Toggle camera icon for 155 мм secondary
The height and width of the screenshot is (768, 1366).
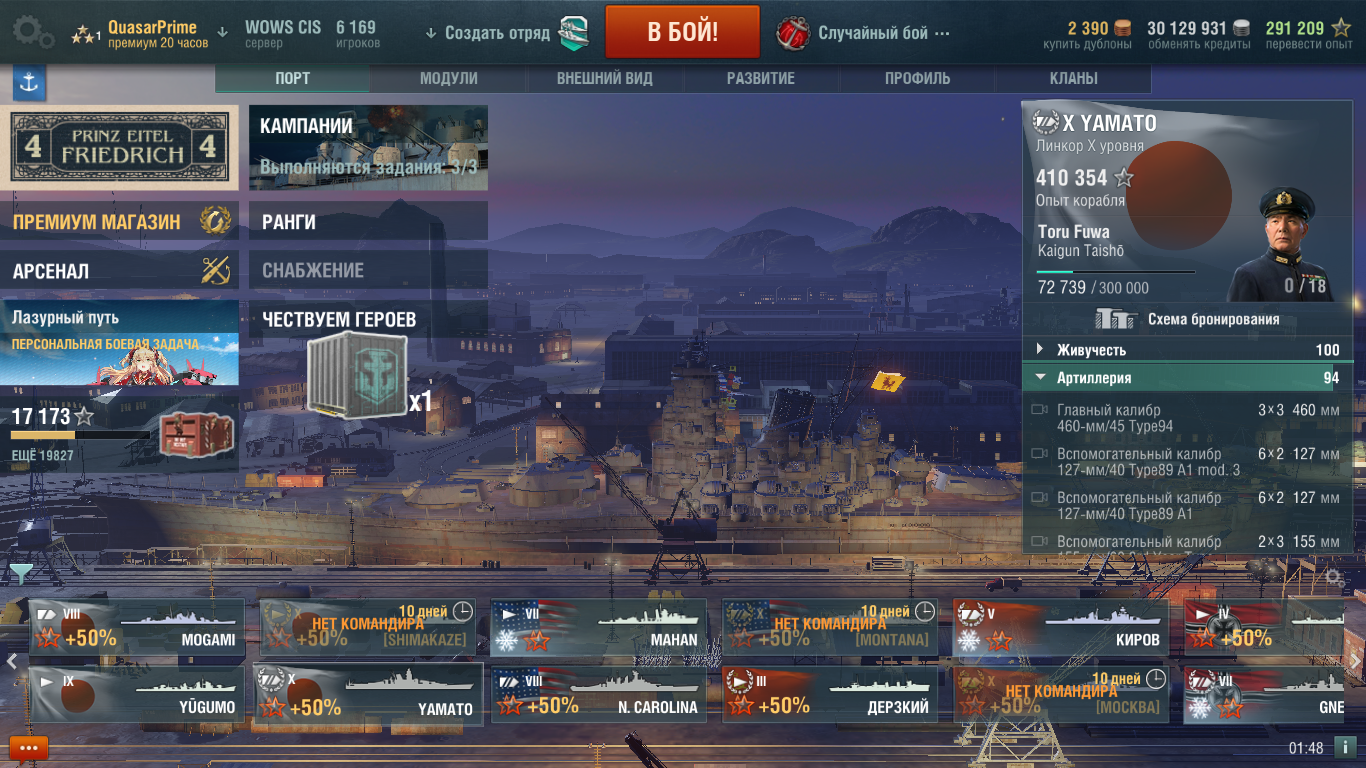(x=1039, y=542)
